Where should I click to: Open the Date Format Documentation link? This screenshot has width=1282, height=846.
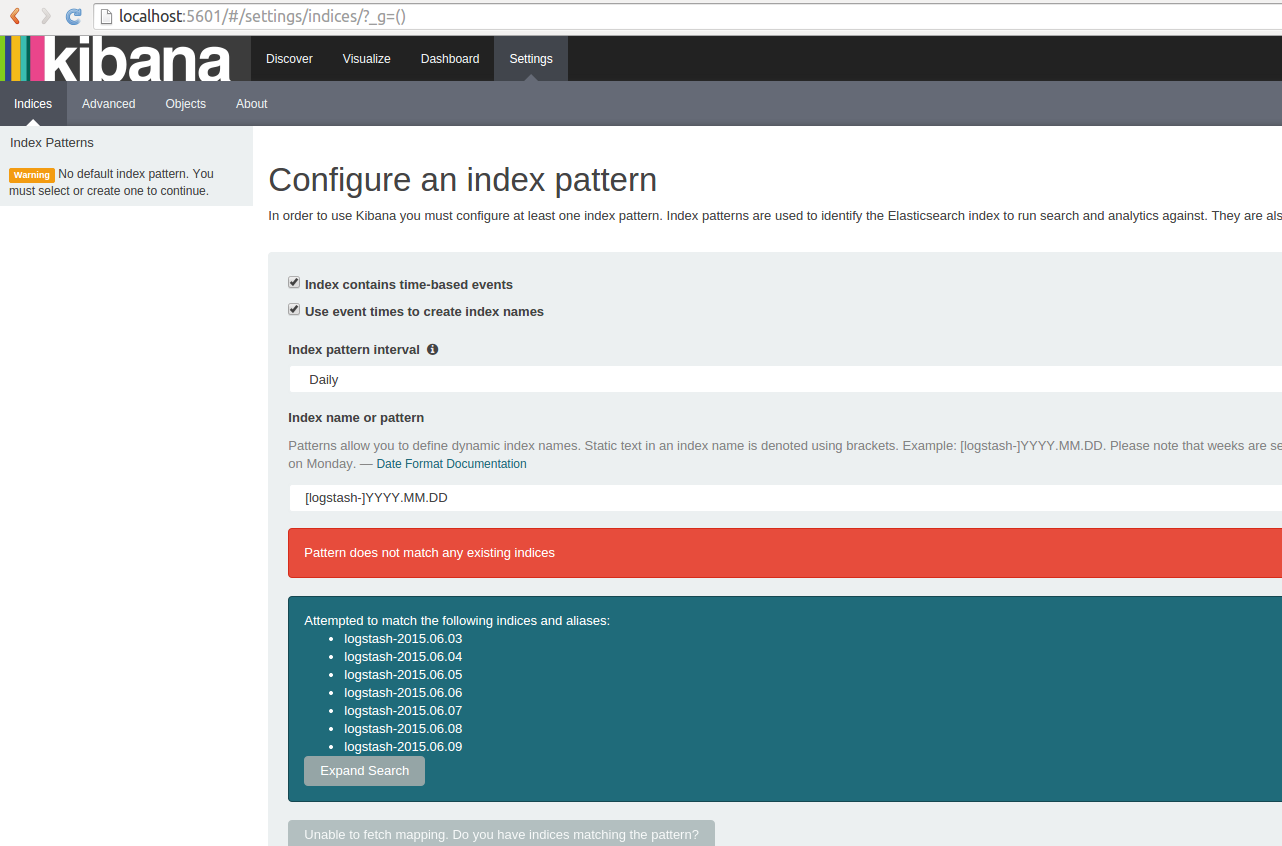click(x=451, y=464)
